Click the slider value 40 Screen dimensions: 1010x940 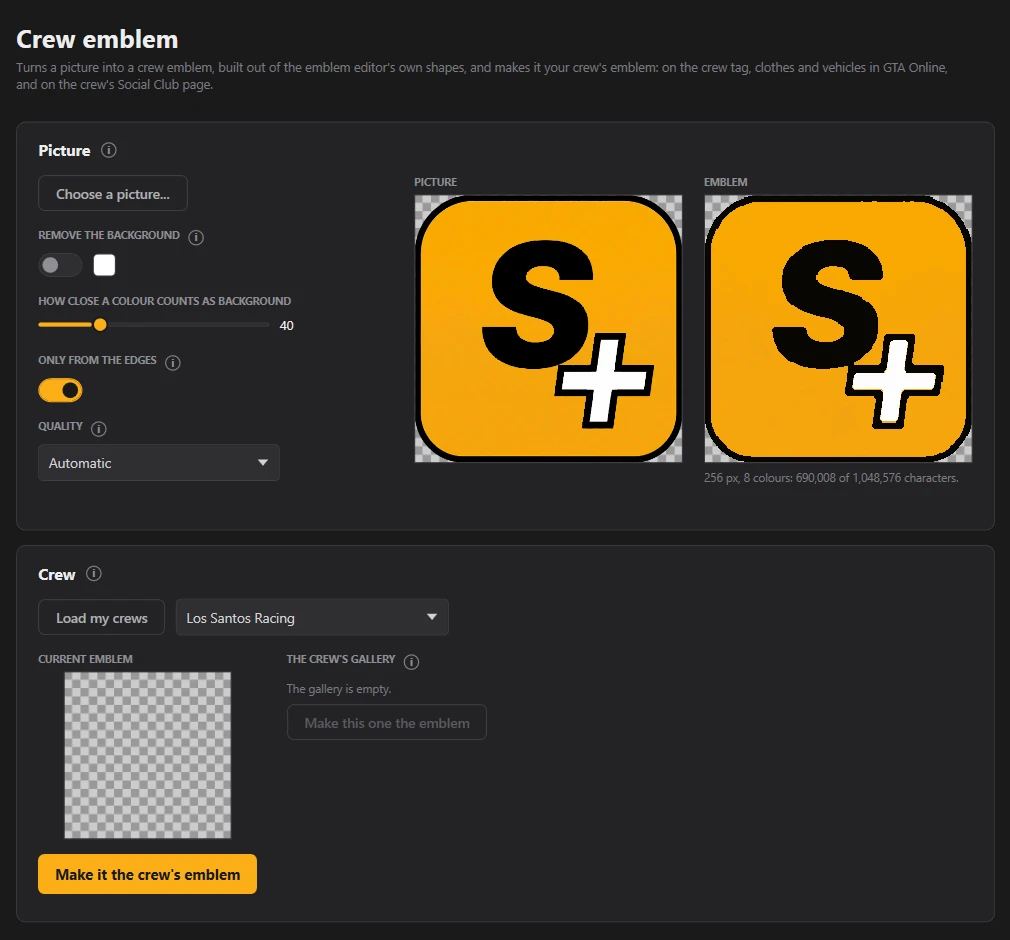pos(287,325)
